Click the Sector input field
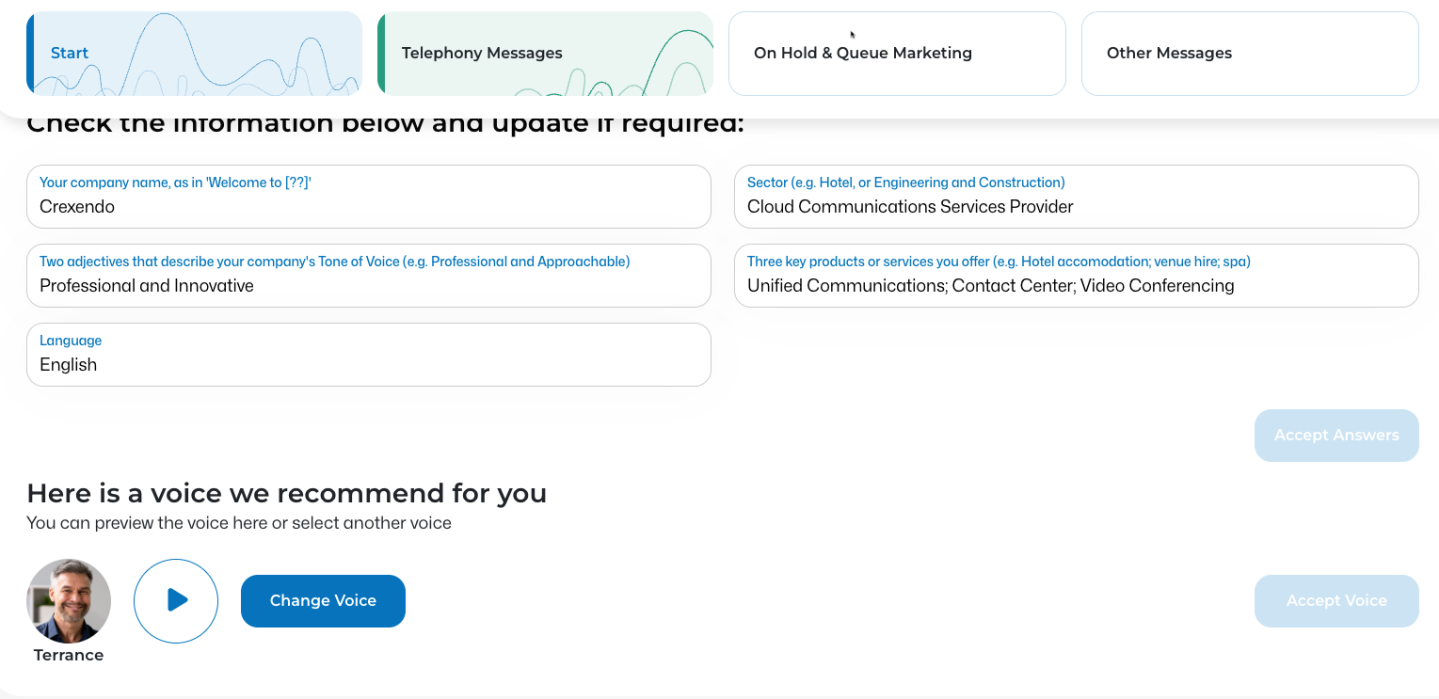The height and width of the screenshot is (699, 1439). click(x=1076, y=197)
